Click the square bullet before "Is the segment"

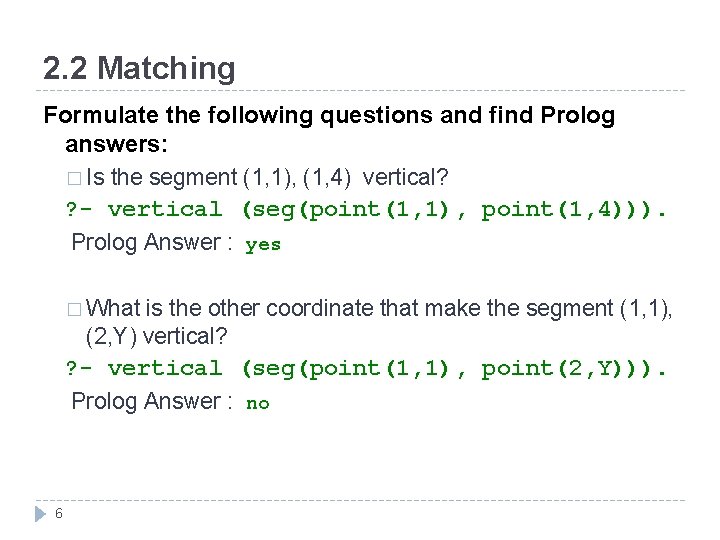coord(77,179)
